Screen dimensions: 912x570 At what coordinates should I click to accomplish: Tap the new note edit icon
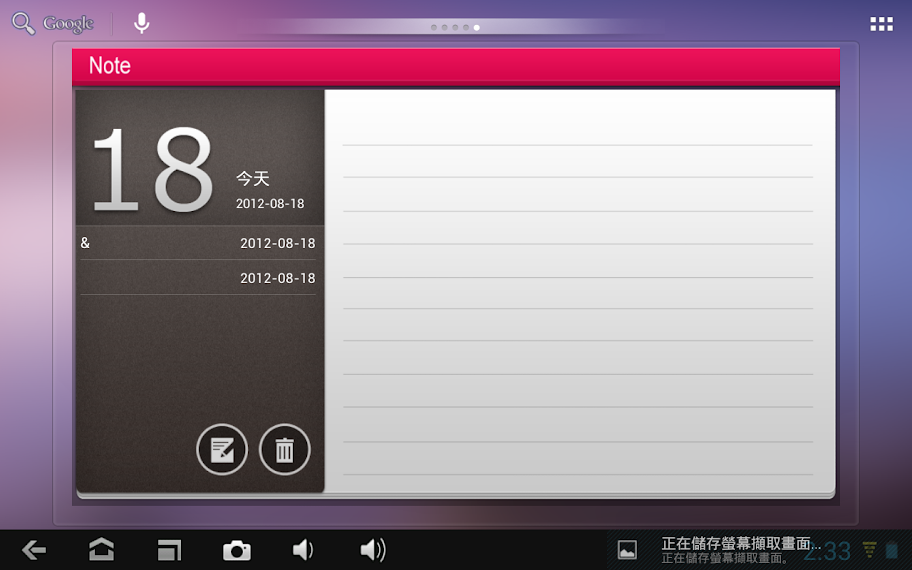tap(222, 450)
